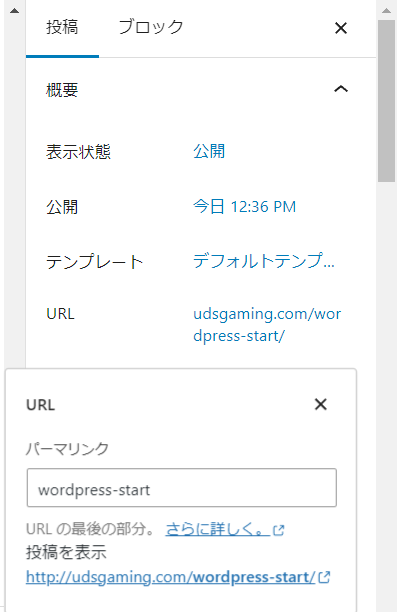Open http://udsgaming.com/wordpress-start/ post link
This screenshot has width=397, height=612.
[171, 577]
